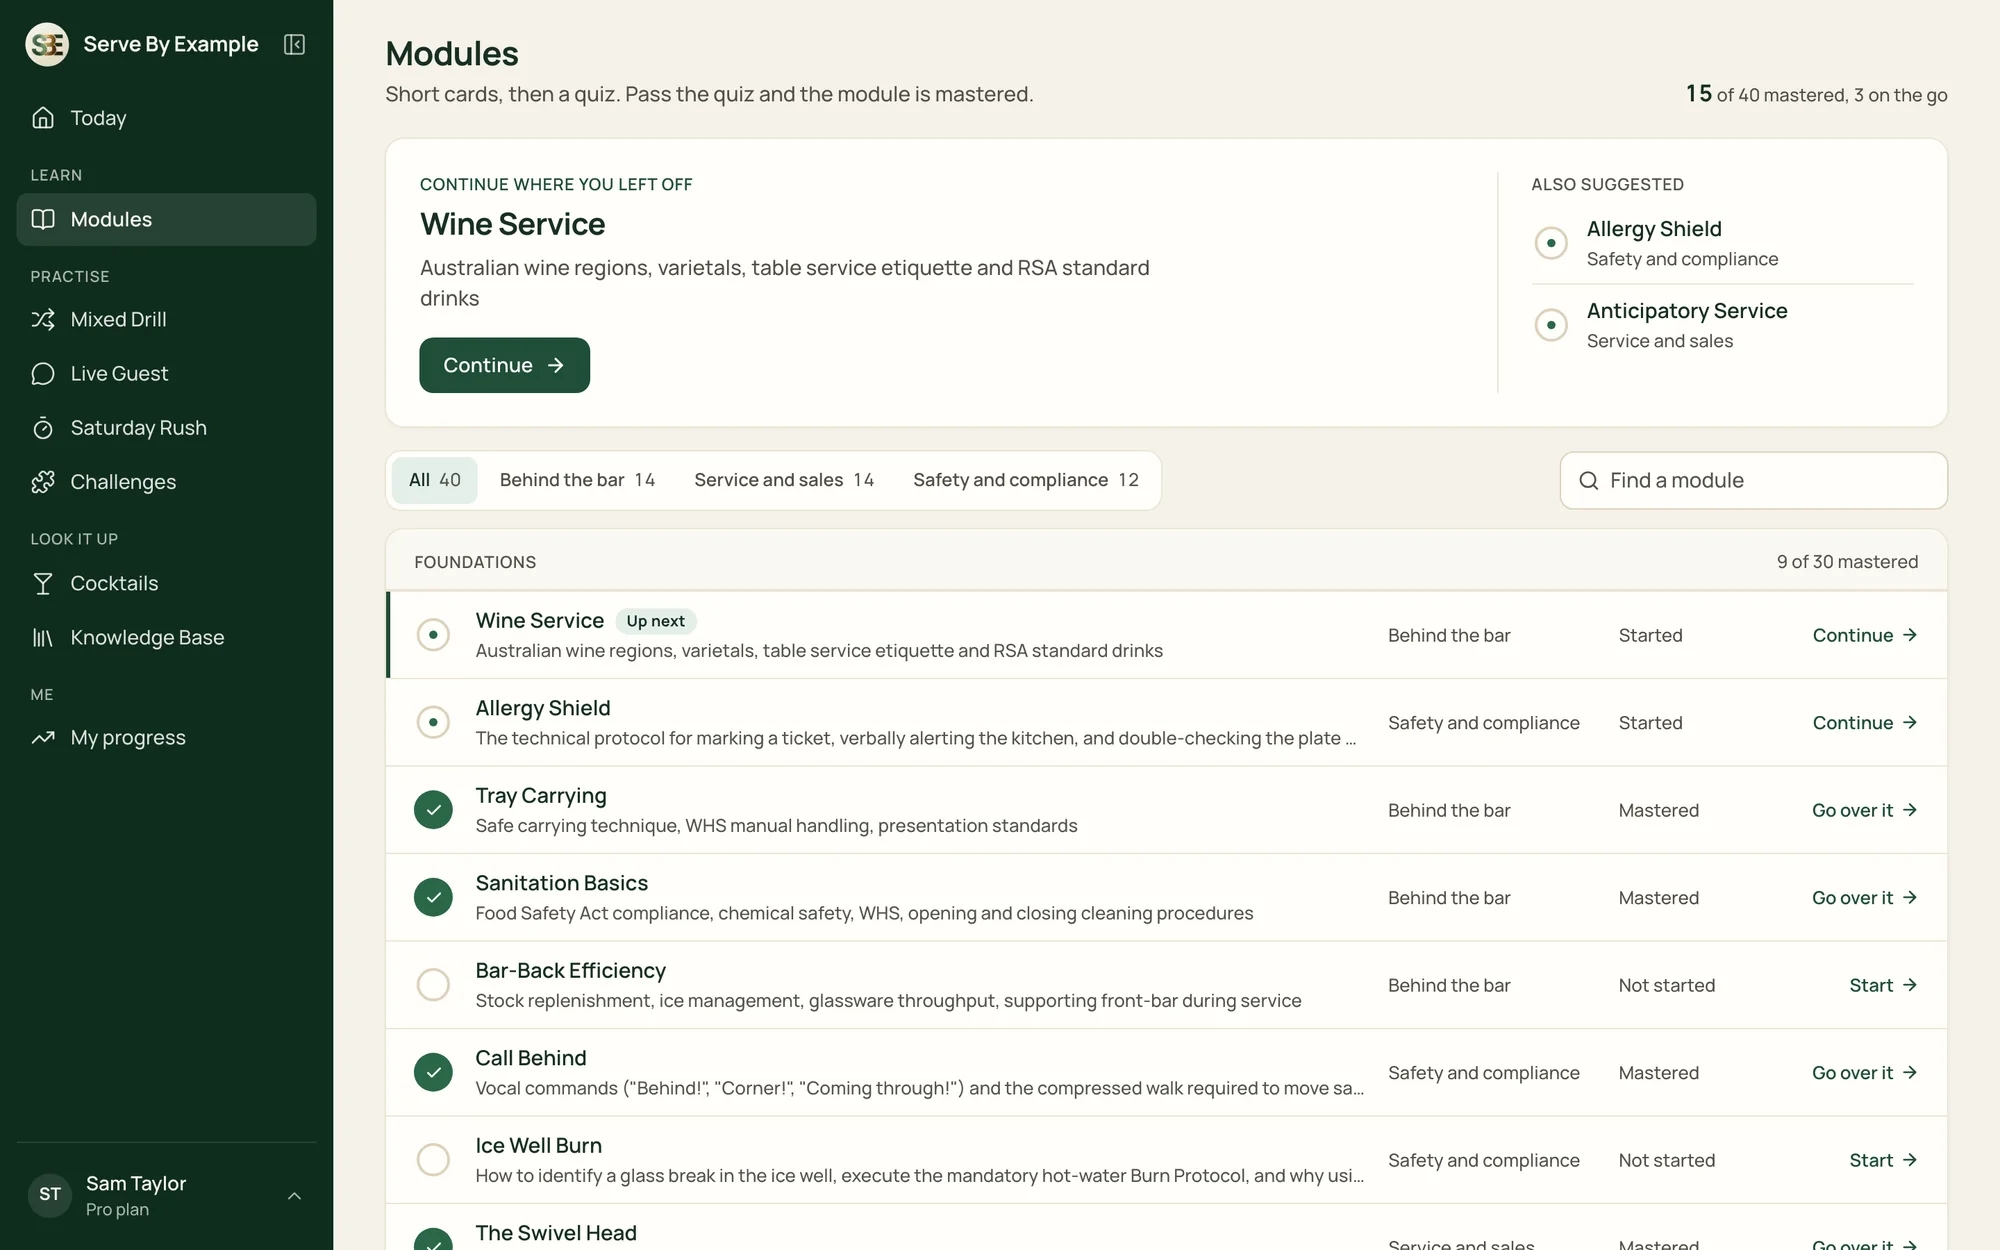The image size is (2000, 1250).
Task: Click the "15 of 40 mastered" summary
Action: click(1816, 94)
